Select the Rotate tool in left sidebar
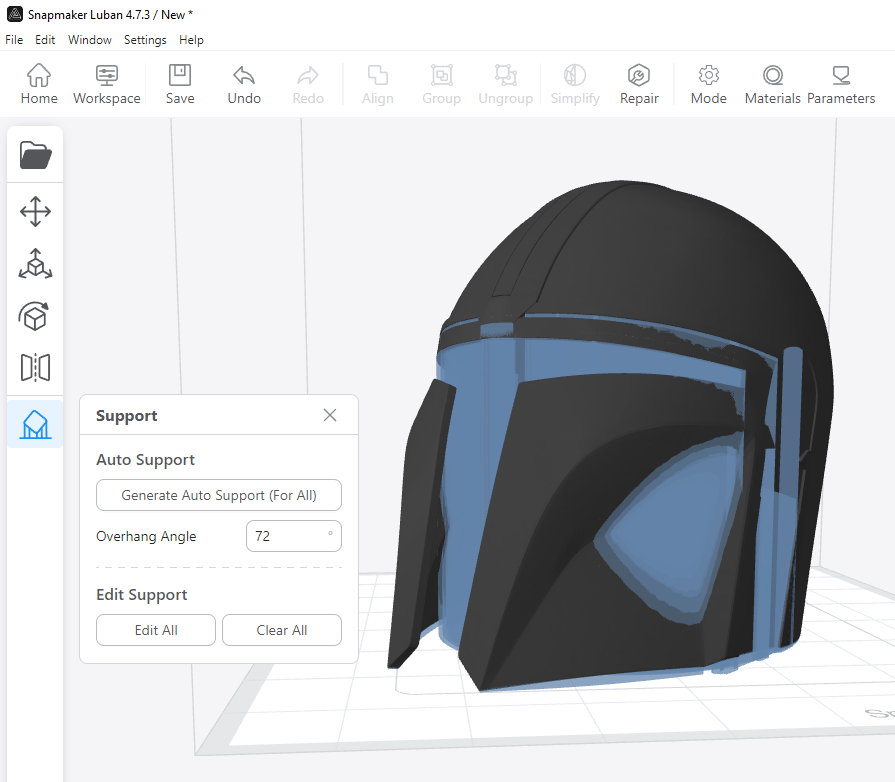 coord(35,317)
